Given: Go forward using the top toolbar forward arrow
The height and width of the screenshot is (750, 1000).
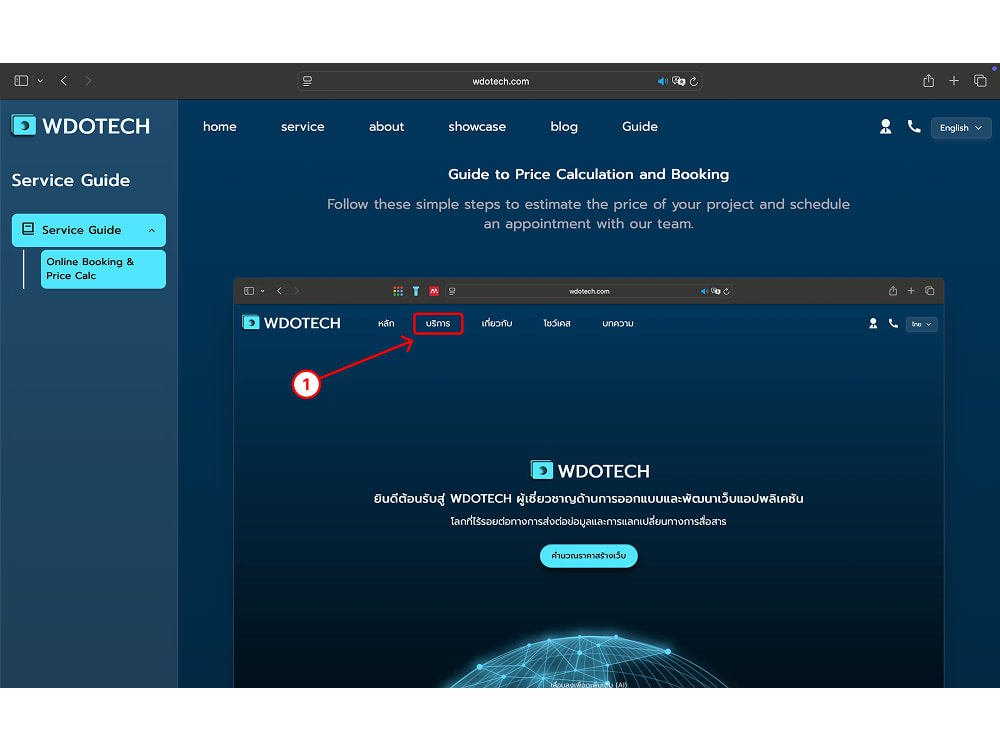Looking at the screenshot, I should click(x=88, y=81).
